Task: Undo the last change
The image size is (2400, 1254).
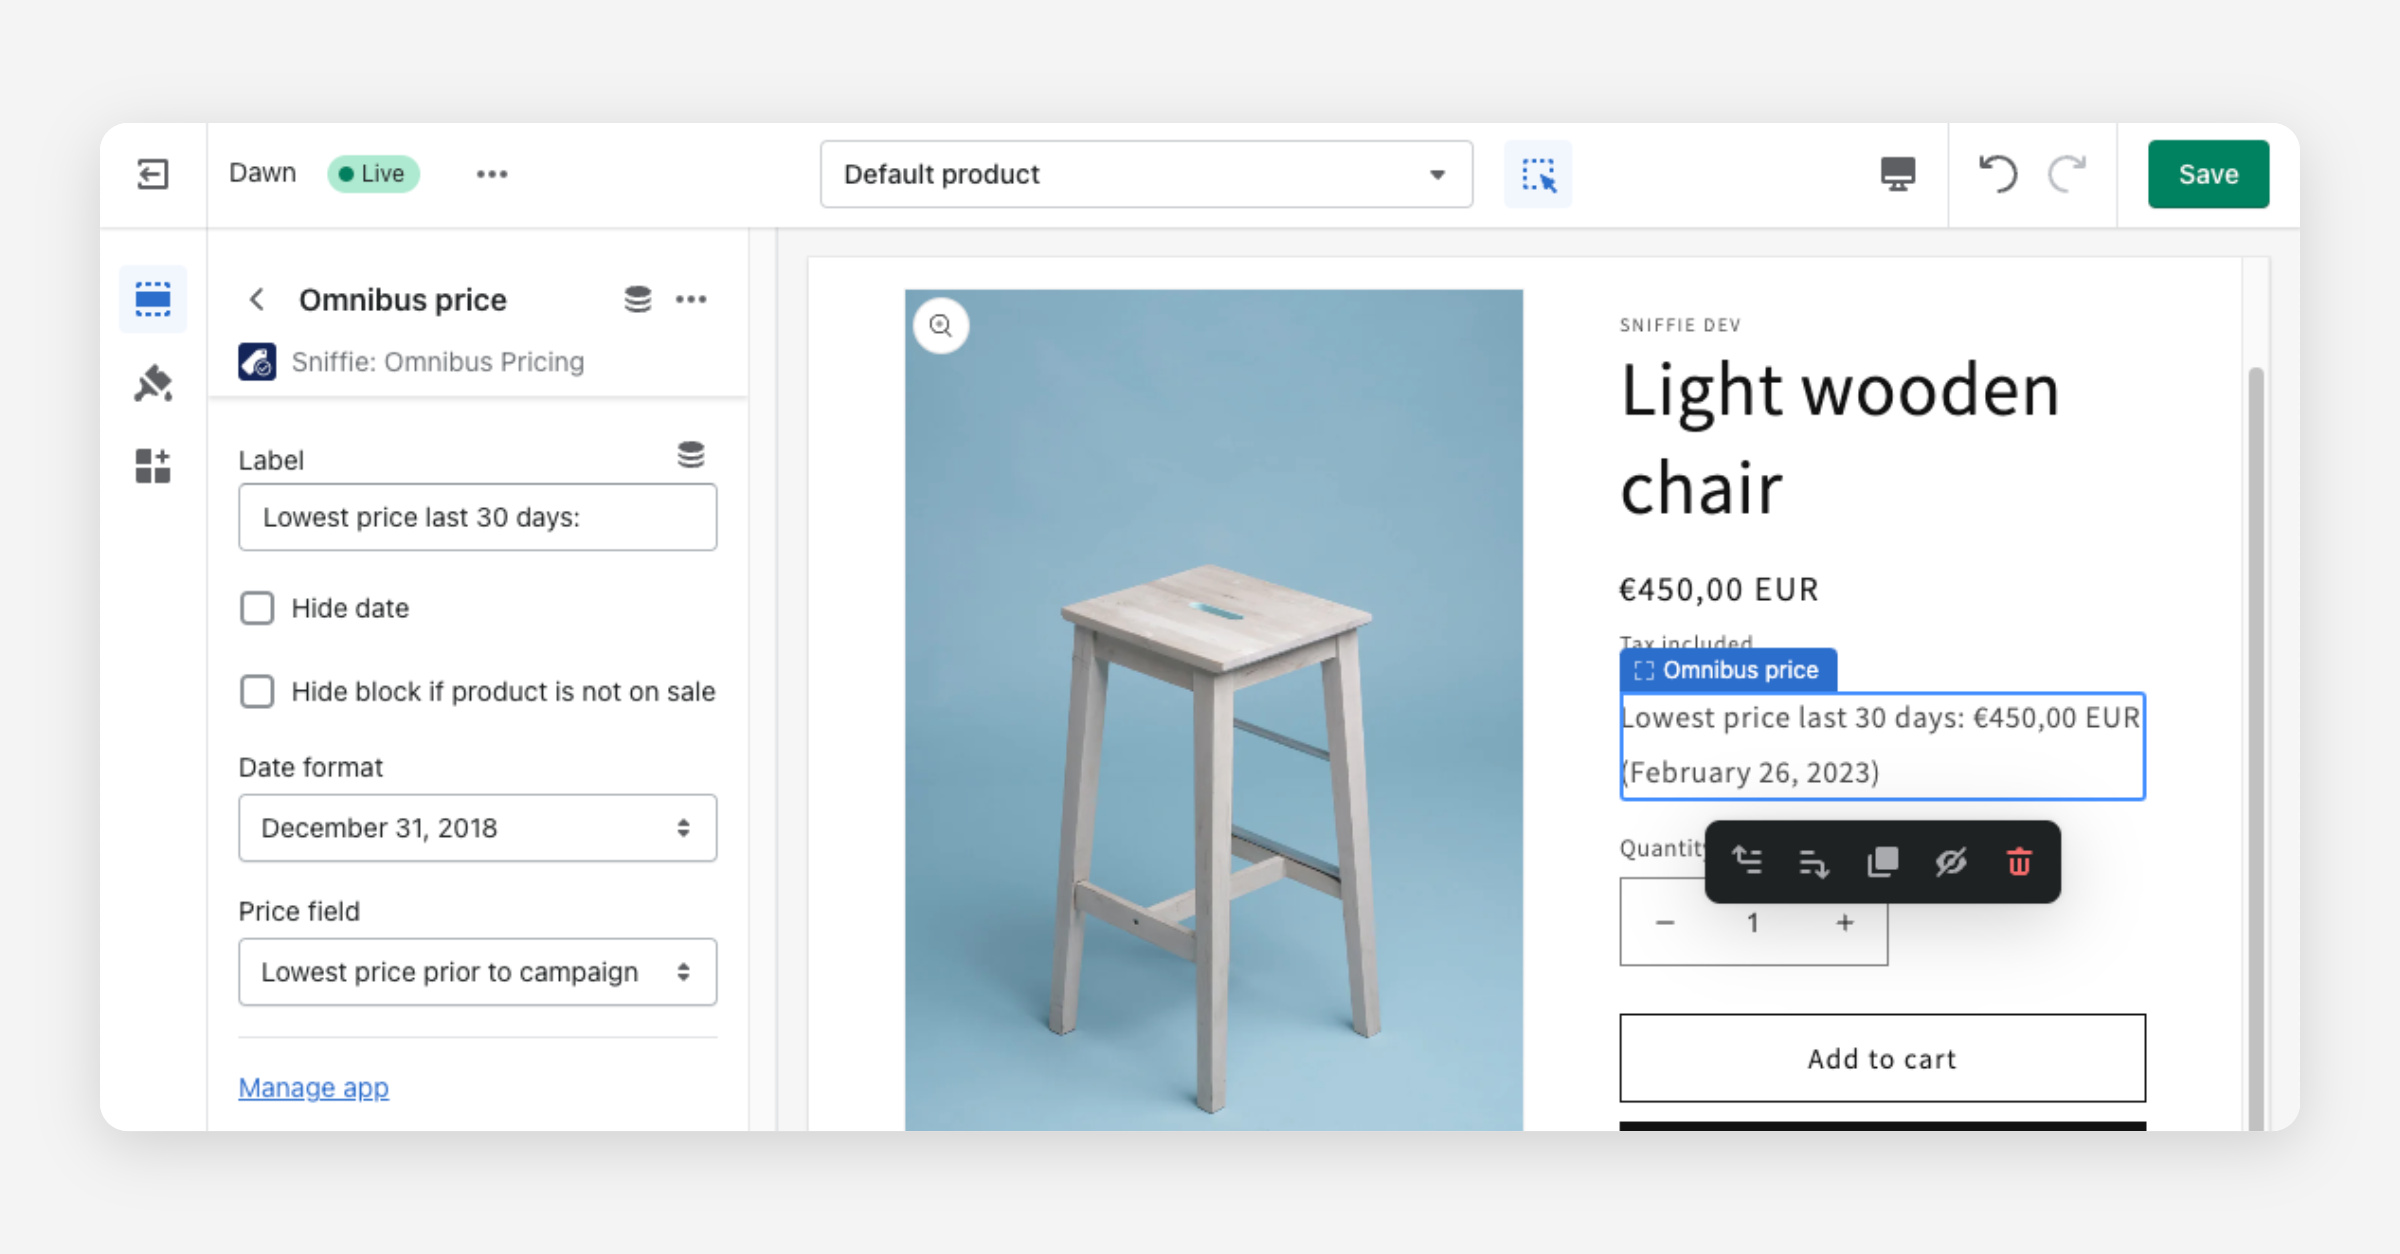Action: [x=1997, y=174]
